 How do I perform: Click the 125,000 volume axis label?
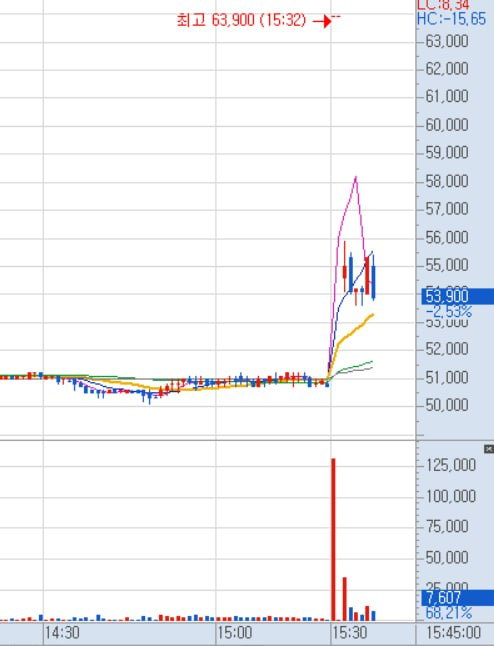pos(451,465)
